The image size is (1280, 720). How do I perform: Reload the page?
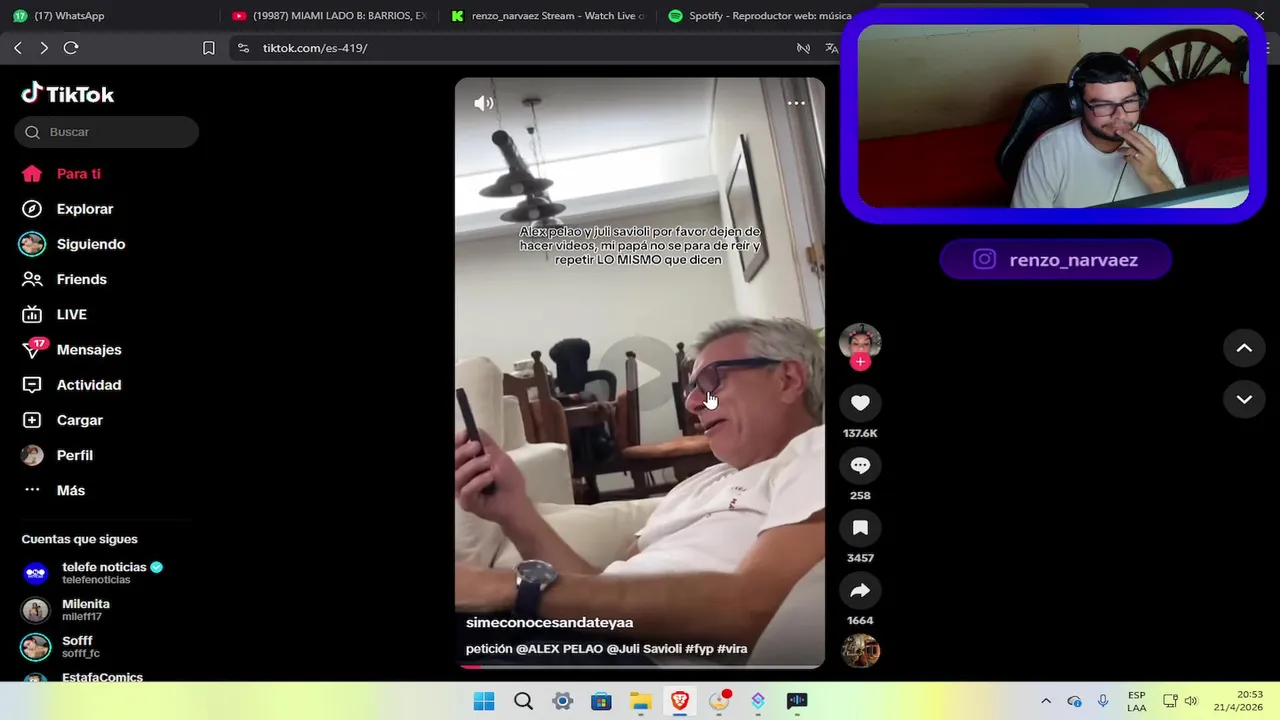[x=71, y=48]
